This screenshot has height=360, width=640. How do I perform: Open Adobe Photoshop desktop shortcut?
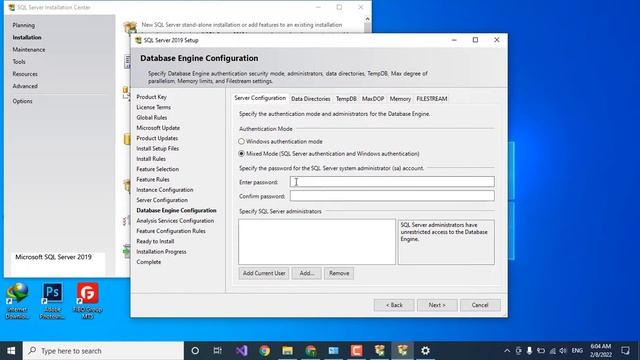(x=52, y=300)
